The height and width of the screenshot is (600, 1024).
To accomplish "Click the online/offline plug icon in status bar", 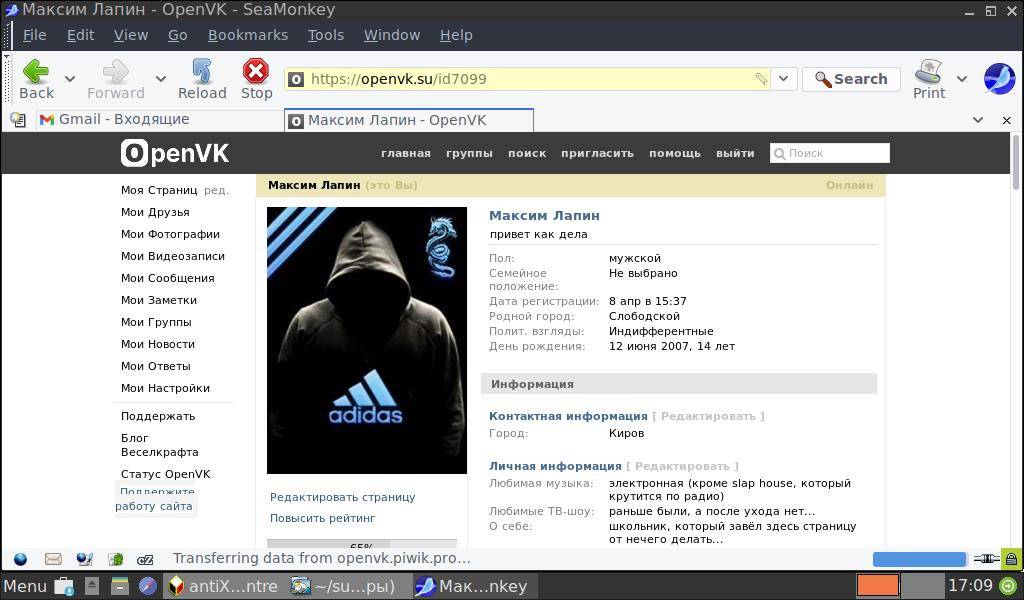I will click(x=986, y=559).
